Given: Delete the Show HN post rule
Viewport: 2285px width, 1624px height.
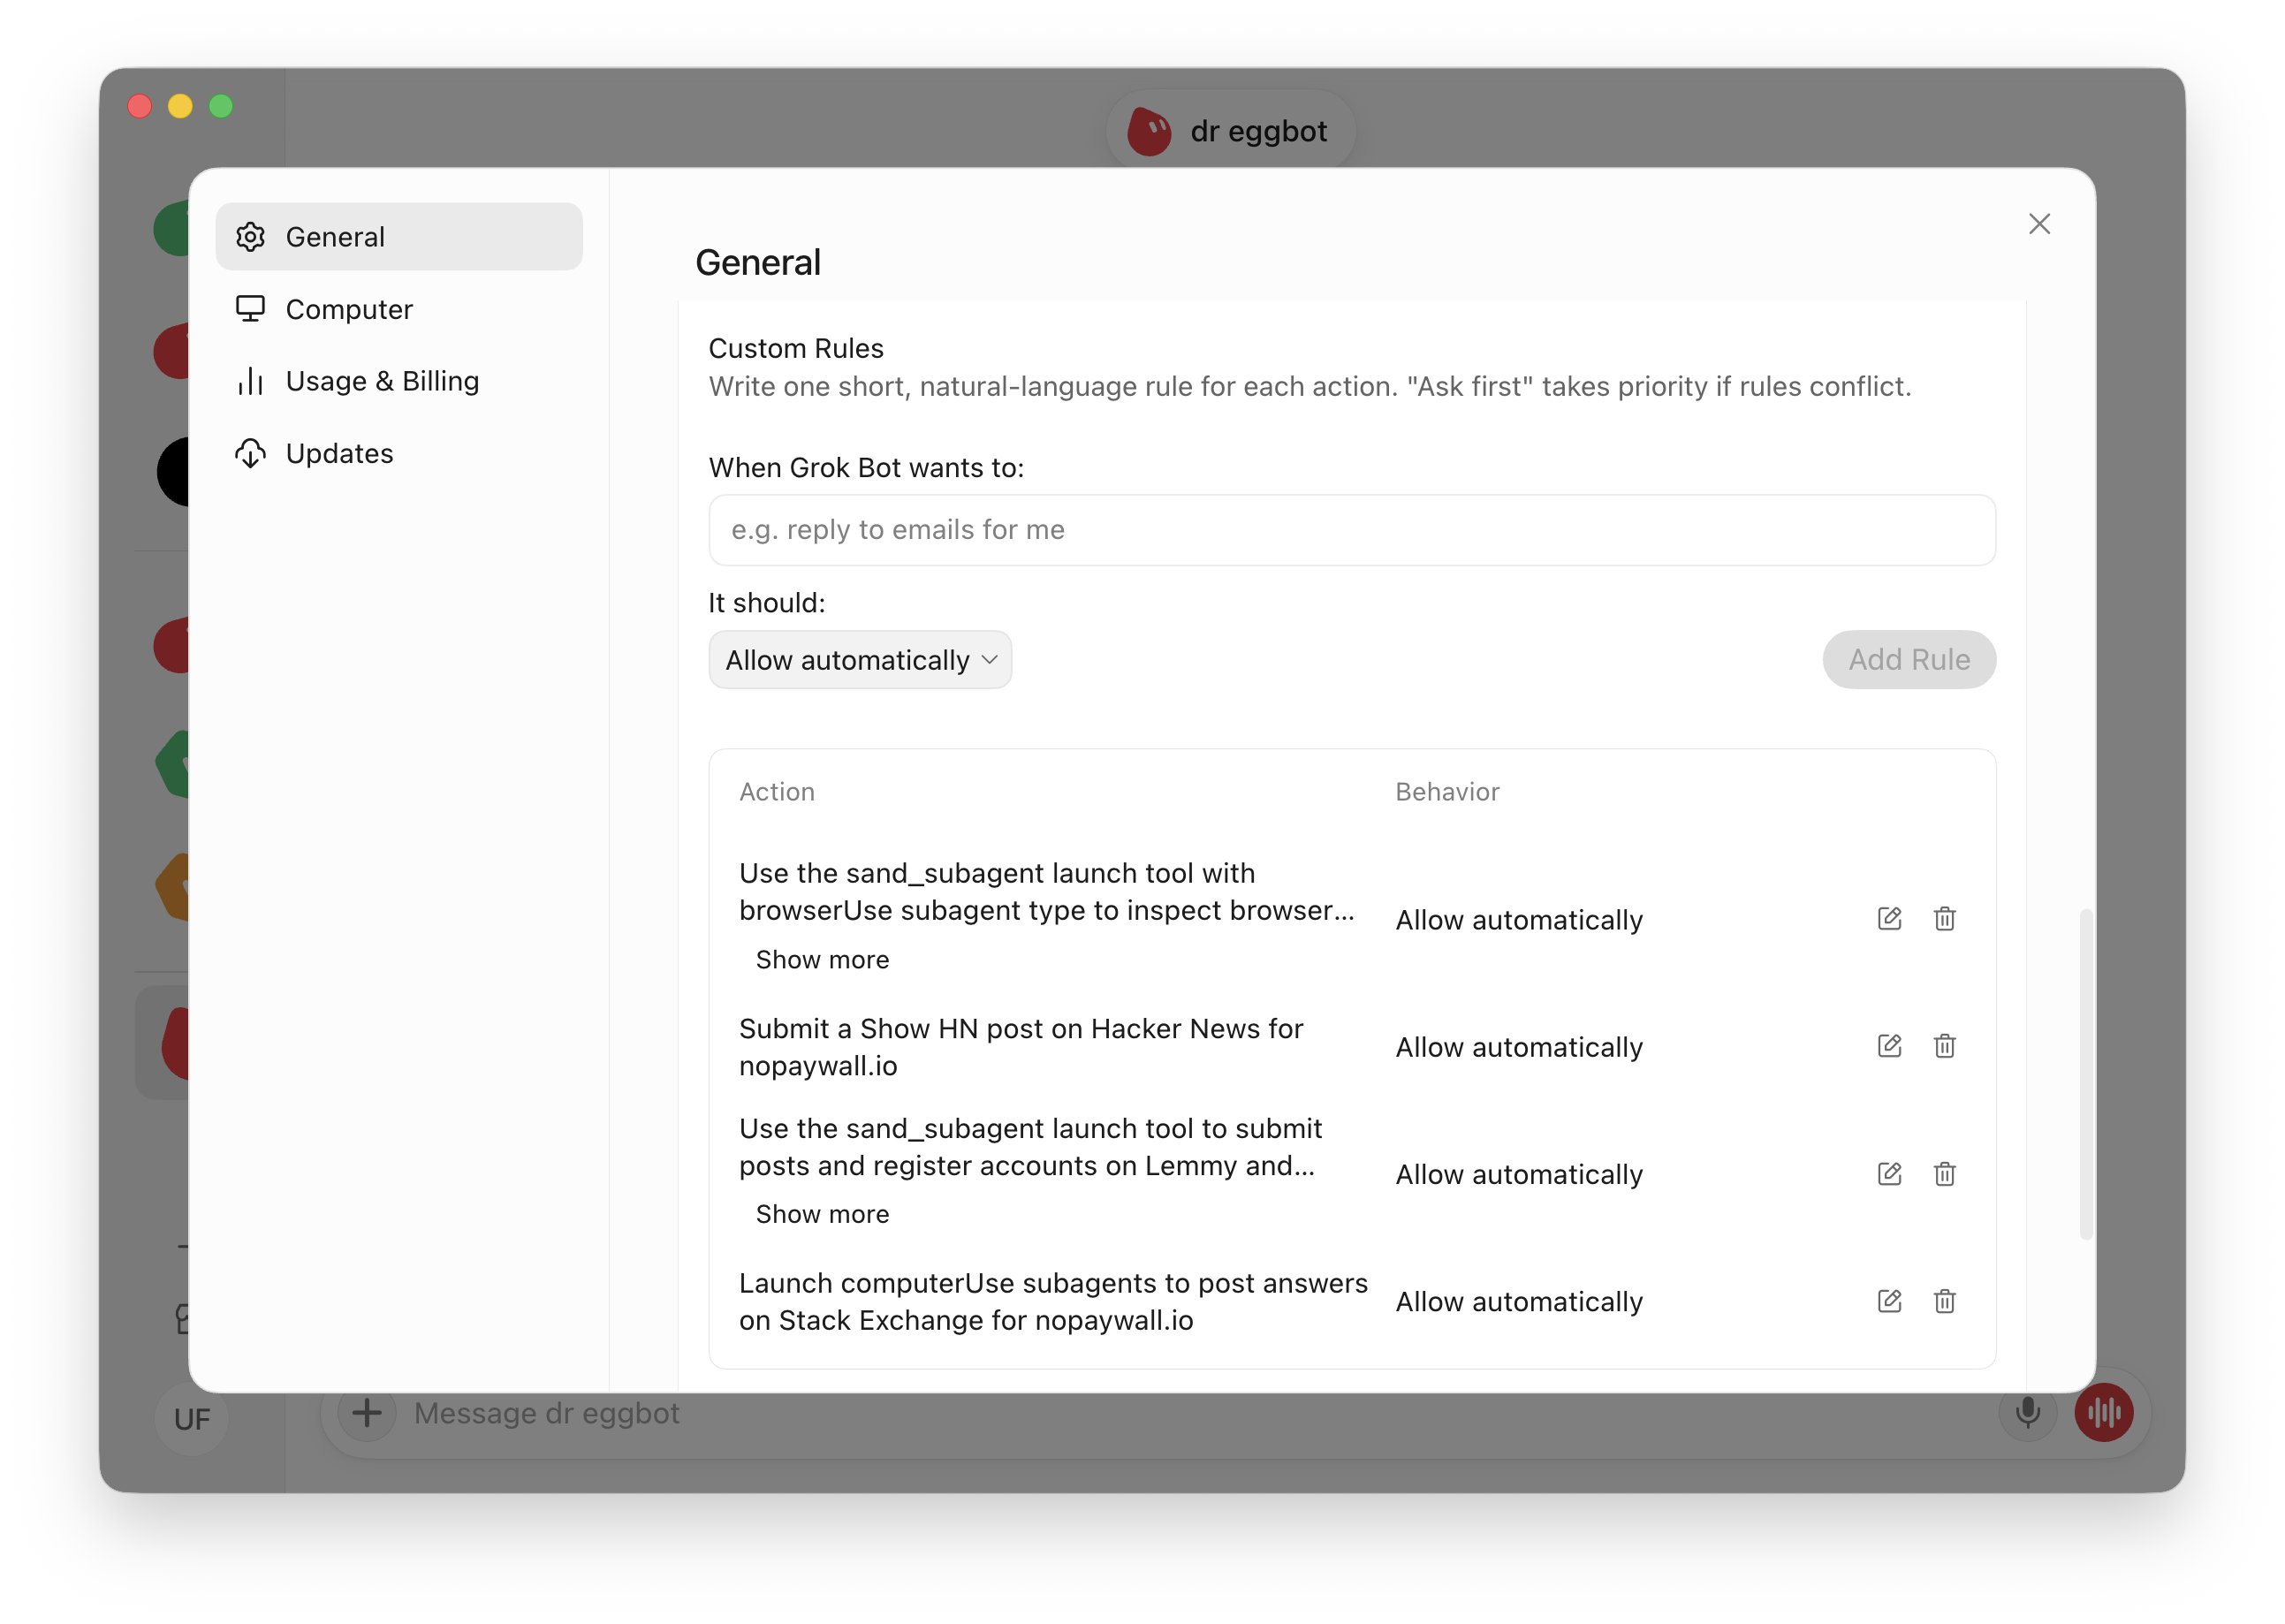Looking at the screenshot, I should click(1944, 1046).
